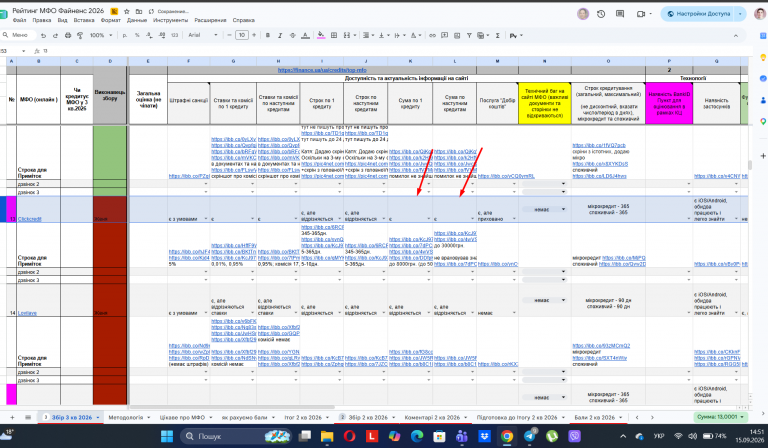
Task: Open the Levilave link in column B
Action: (x=27, y=313)
